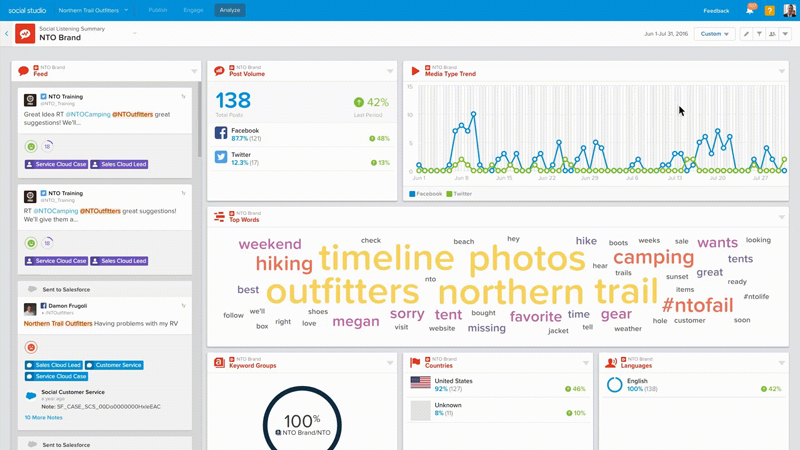This screenshot has width=800, height=450.
Task: Open the Custom date range dropdown
Action: click(x=714, y=34)
